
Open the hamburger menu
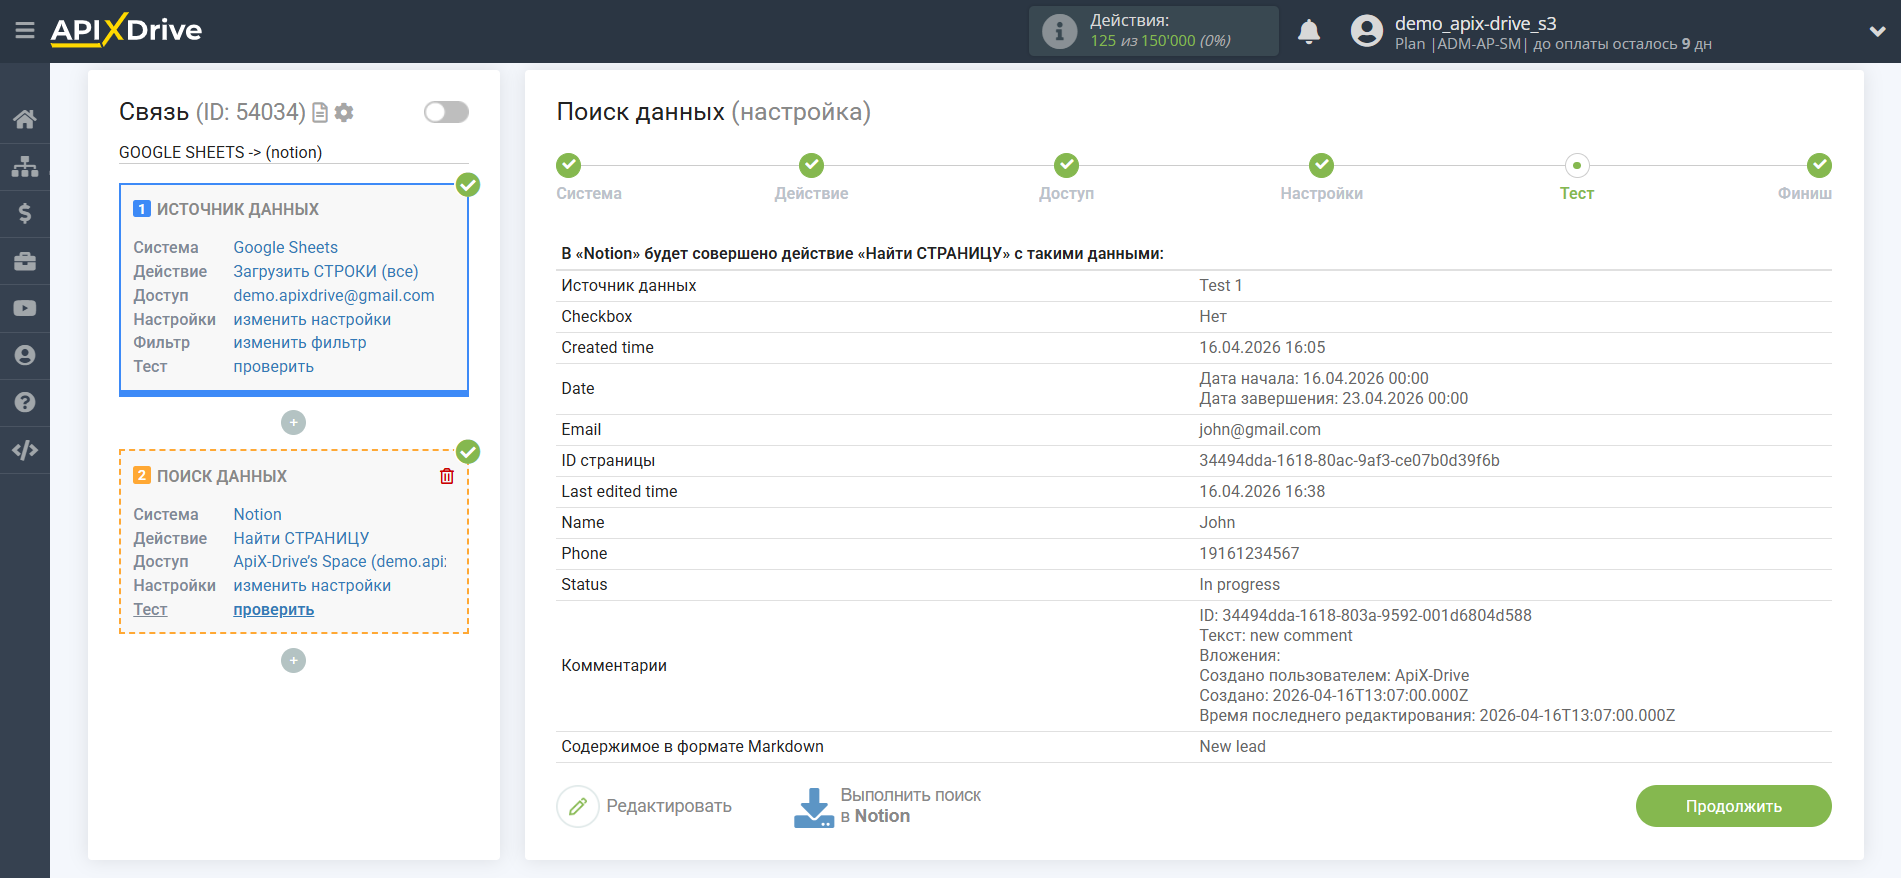click(25, 31)
